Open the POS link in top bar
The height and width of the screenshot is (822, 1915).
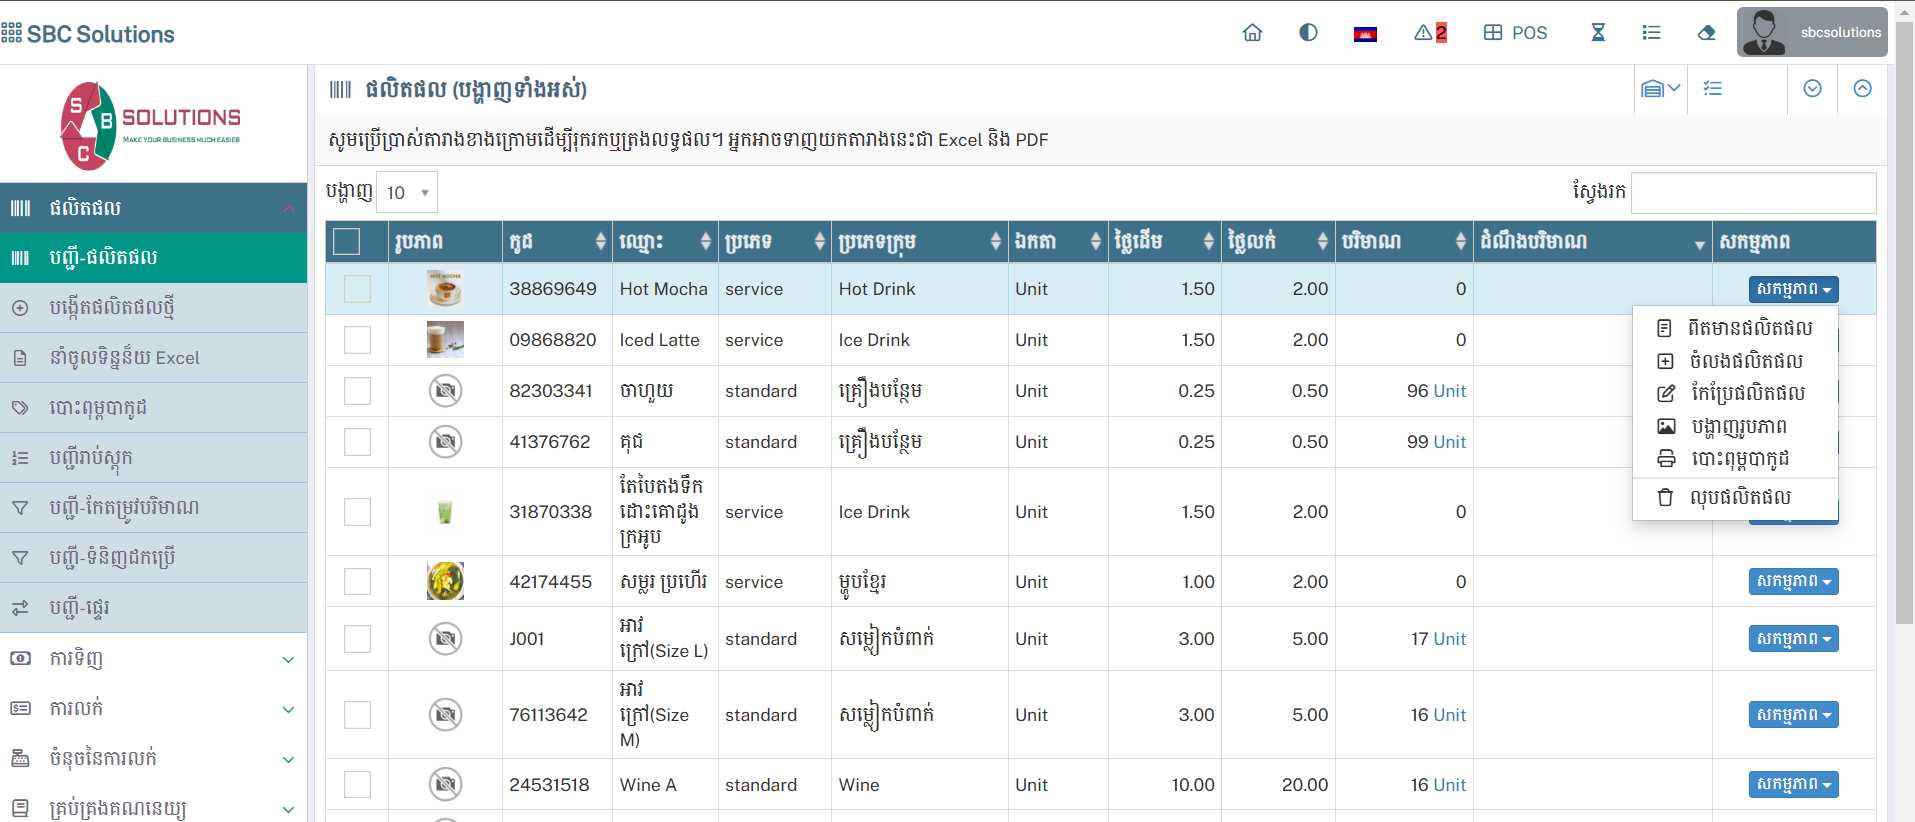[x=1515, y=33]
